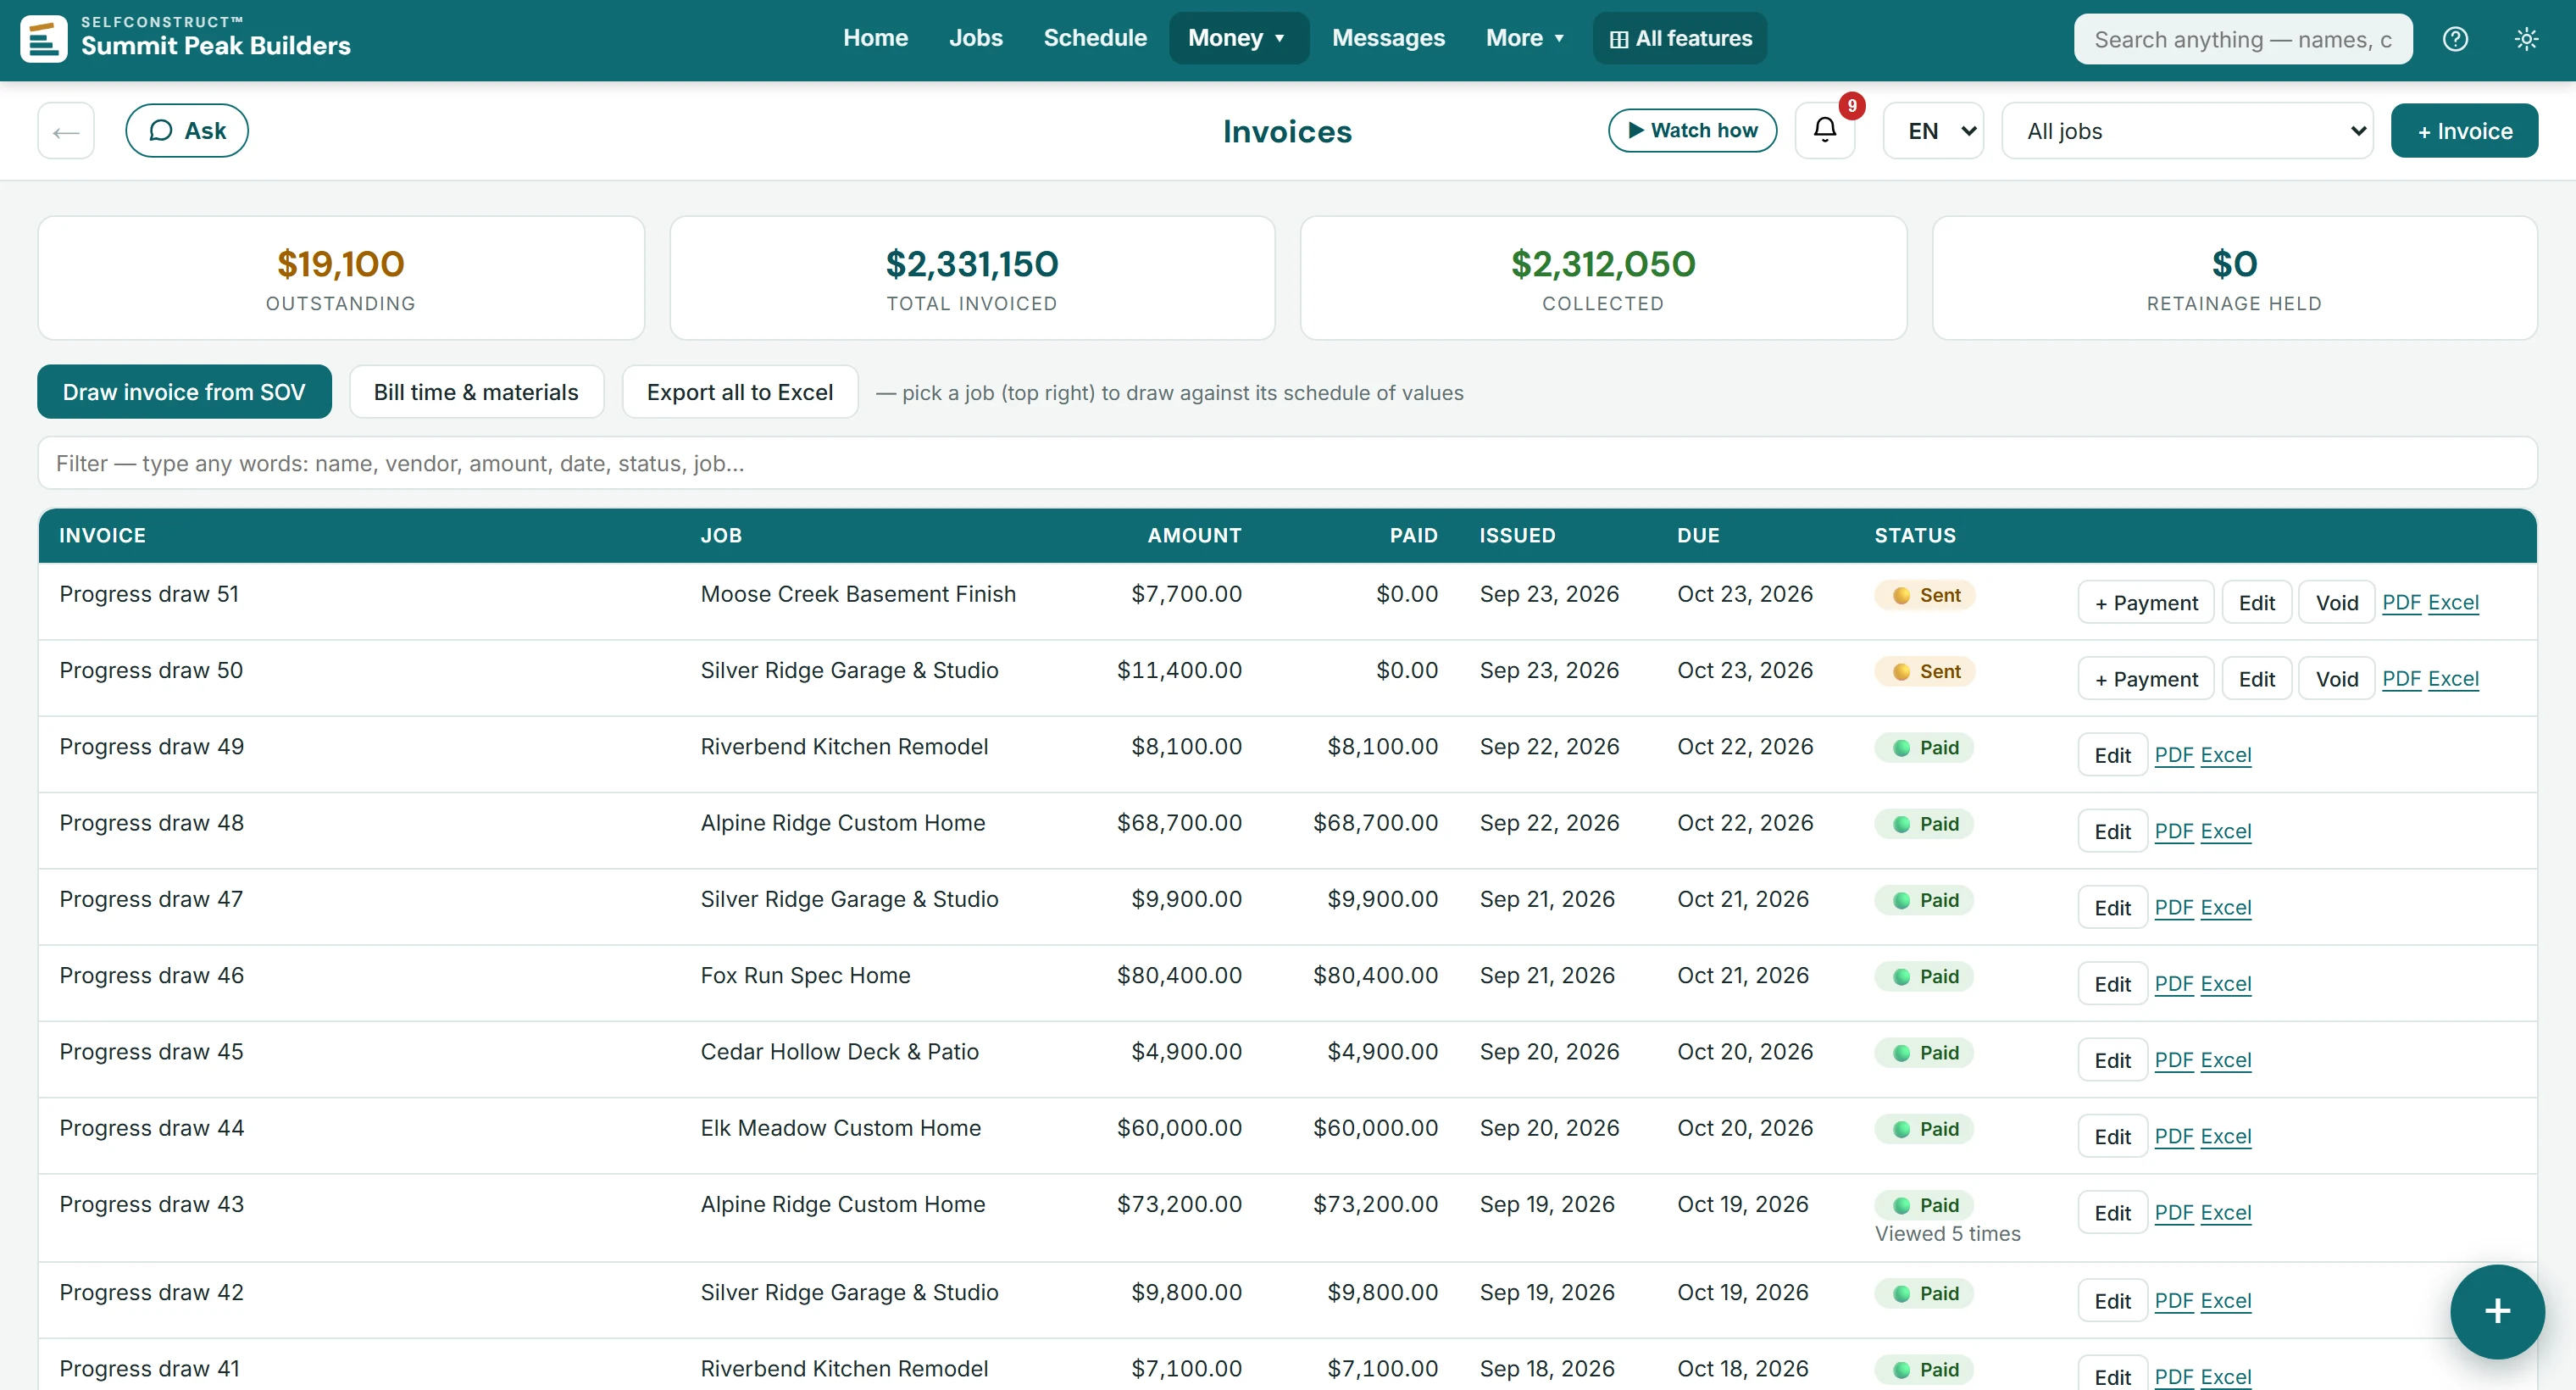Click the $19,100 Outstanding card
Viewport: 2576px width, 1390px height.
tap(341, 278)
